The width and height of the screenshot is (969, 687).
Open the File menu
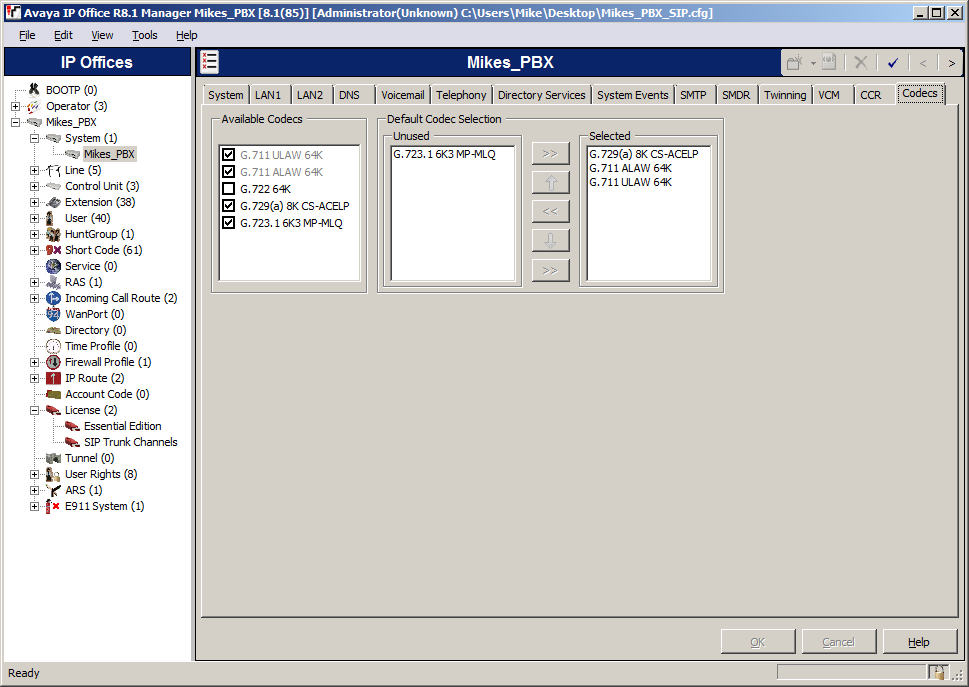point(27,35)
